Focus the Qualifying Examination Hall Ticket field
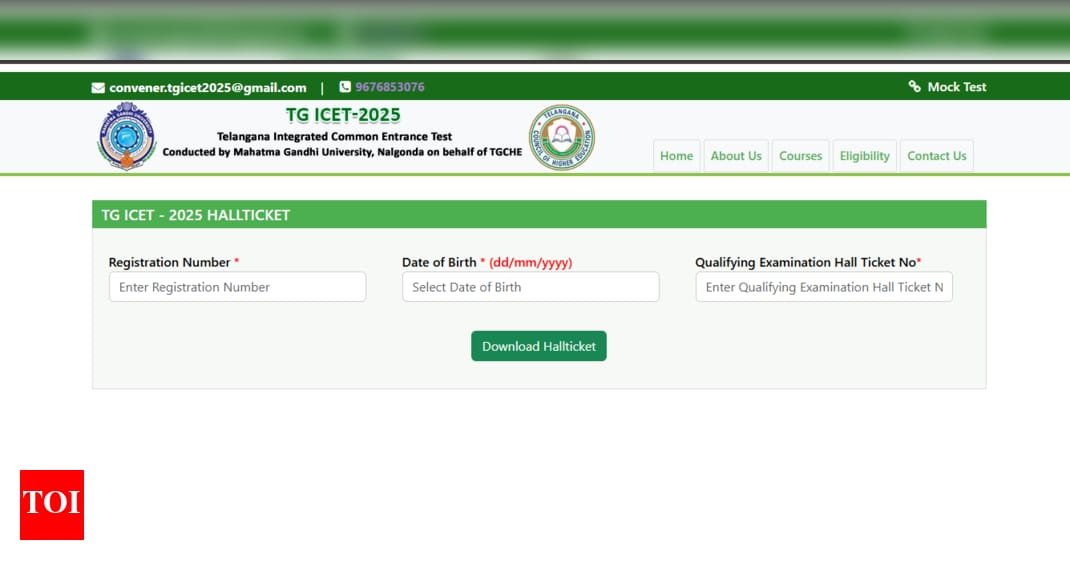Image resolution: width=1070 pixels, height=579 pixels. click(824, 287)
